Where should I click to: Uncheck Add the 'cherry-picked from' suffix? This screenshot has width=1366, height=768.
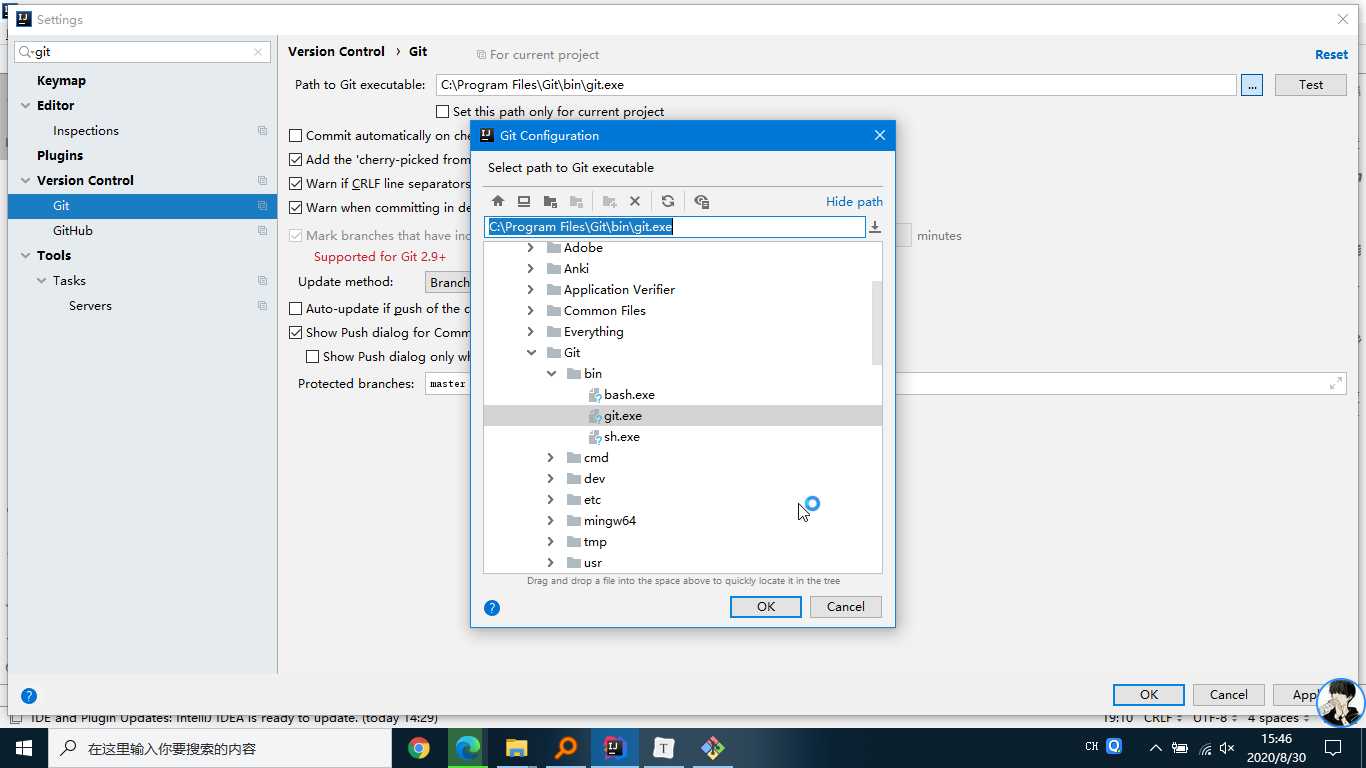[x=296, y=160]
